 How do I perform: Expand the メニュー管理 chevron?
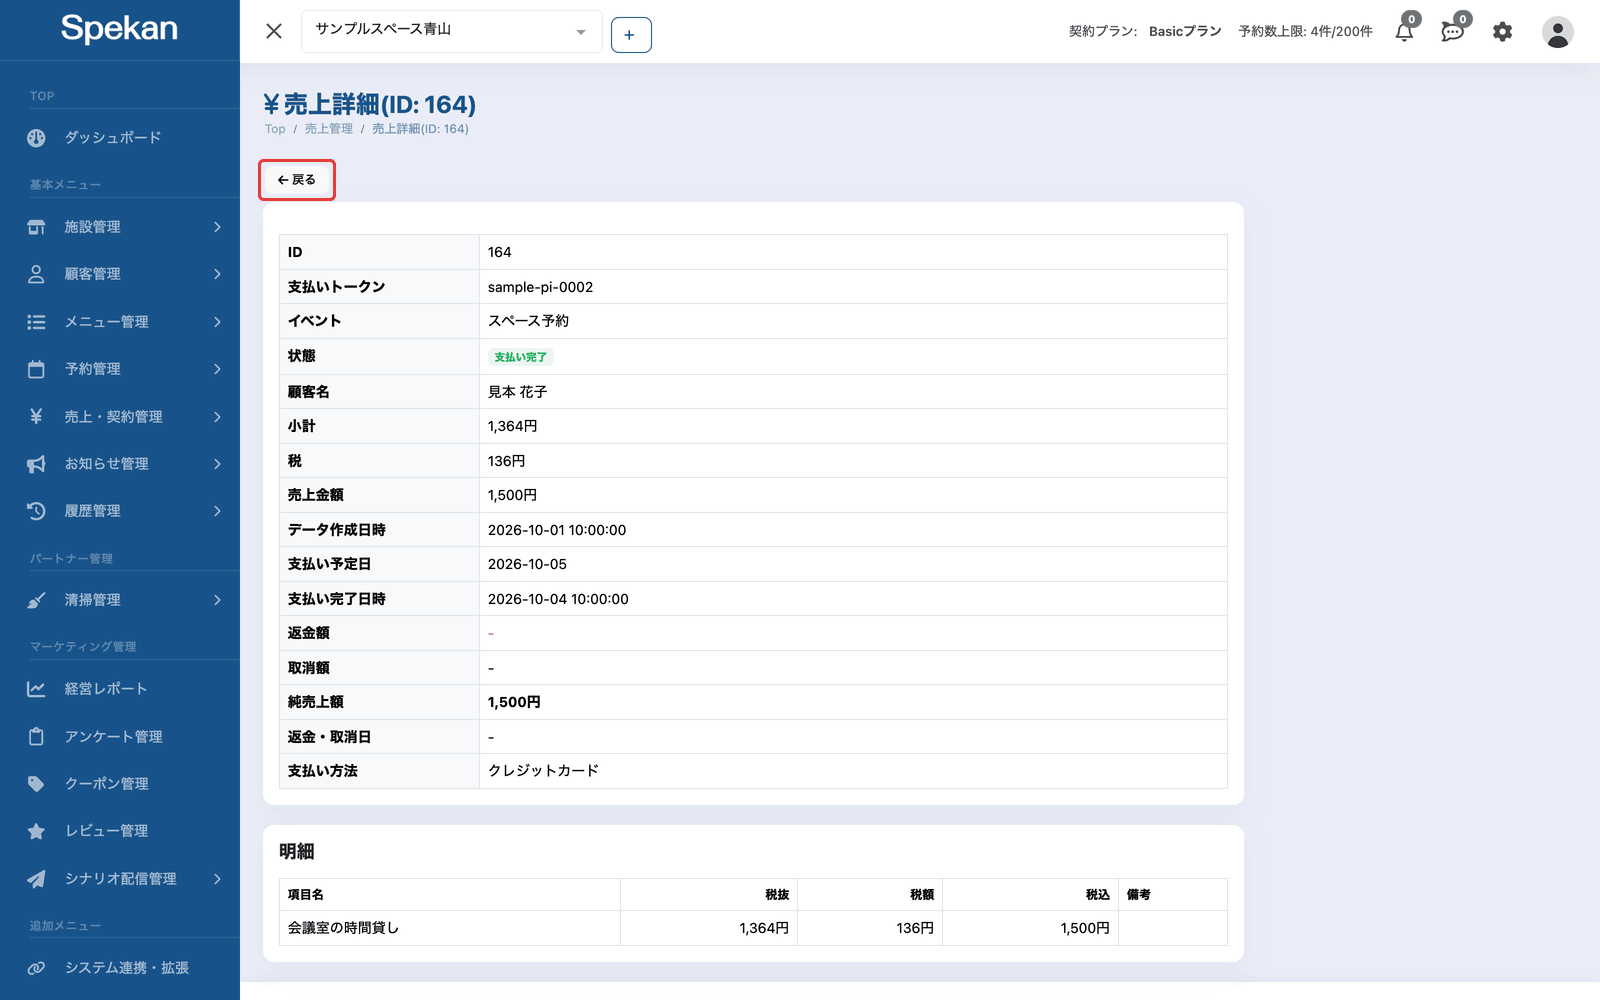click(x=217, y=322)
